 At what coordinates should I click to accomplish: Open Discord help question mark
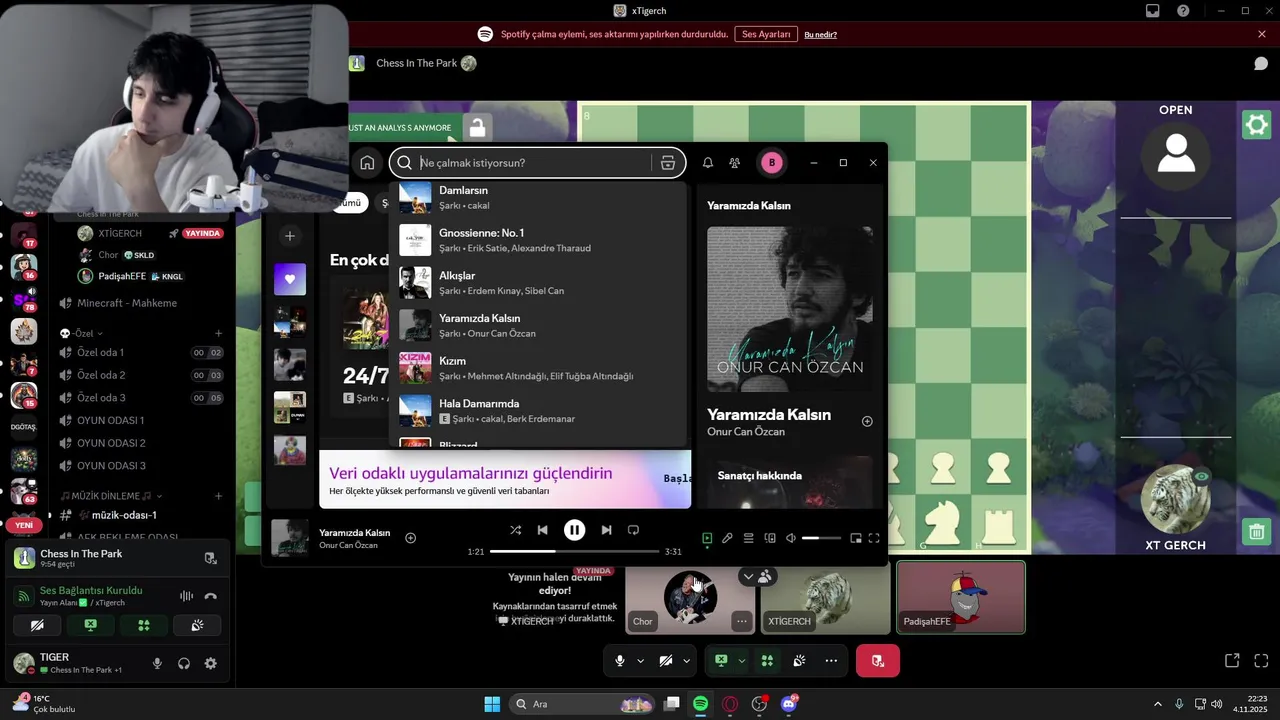pos(1183,11)
